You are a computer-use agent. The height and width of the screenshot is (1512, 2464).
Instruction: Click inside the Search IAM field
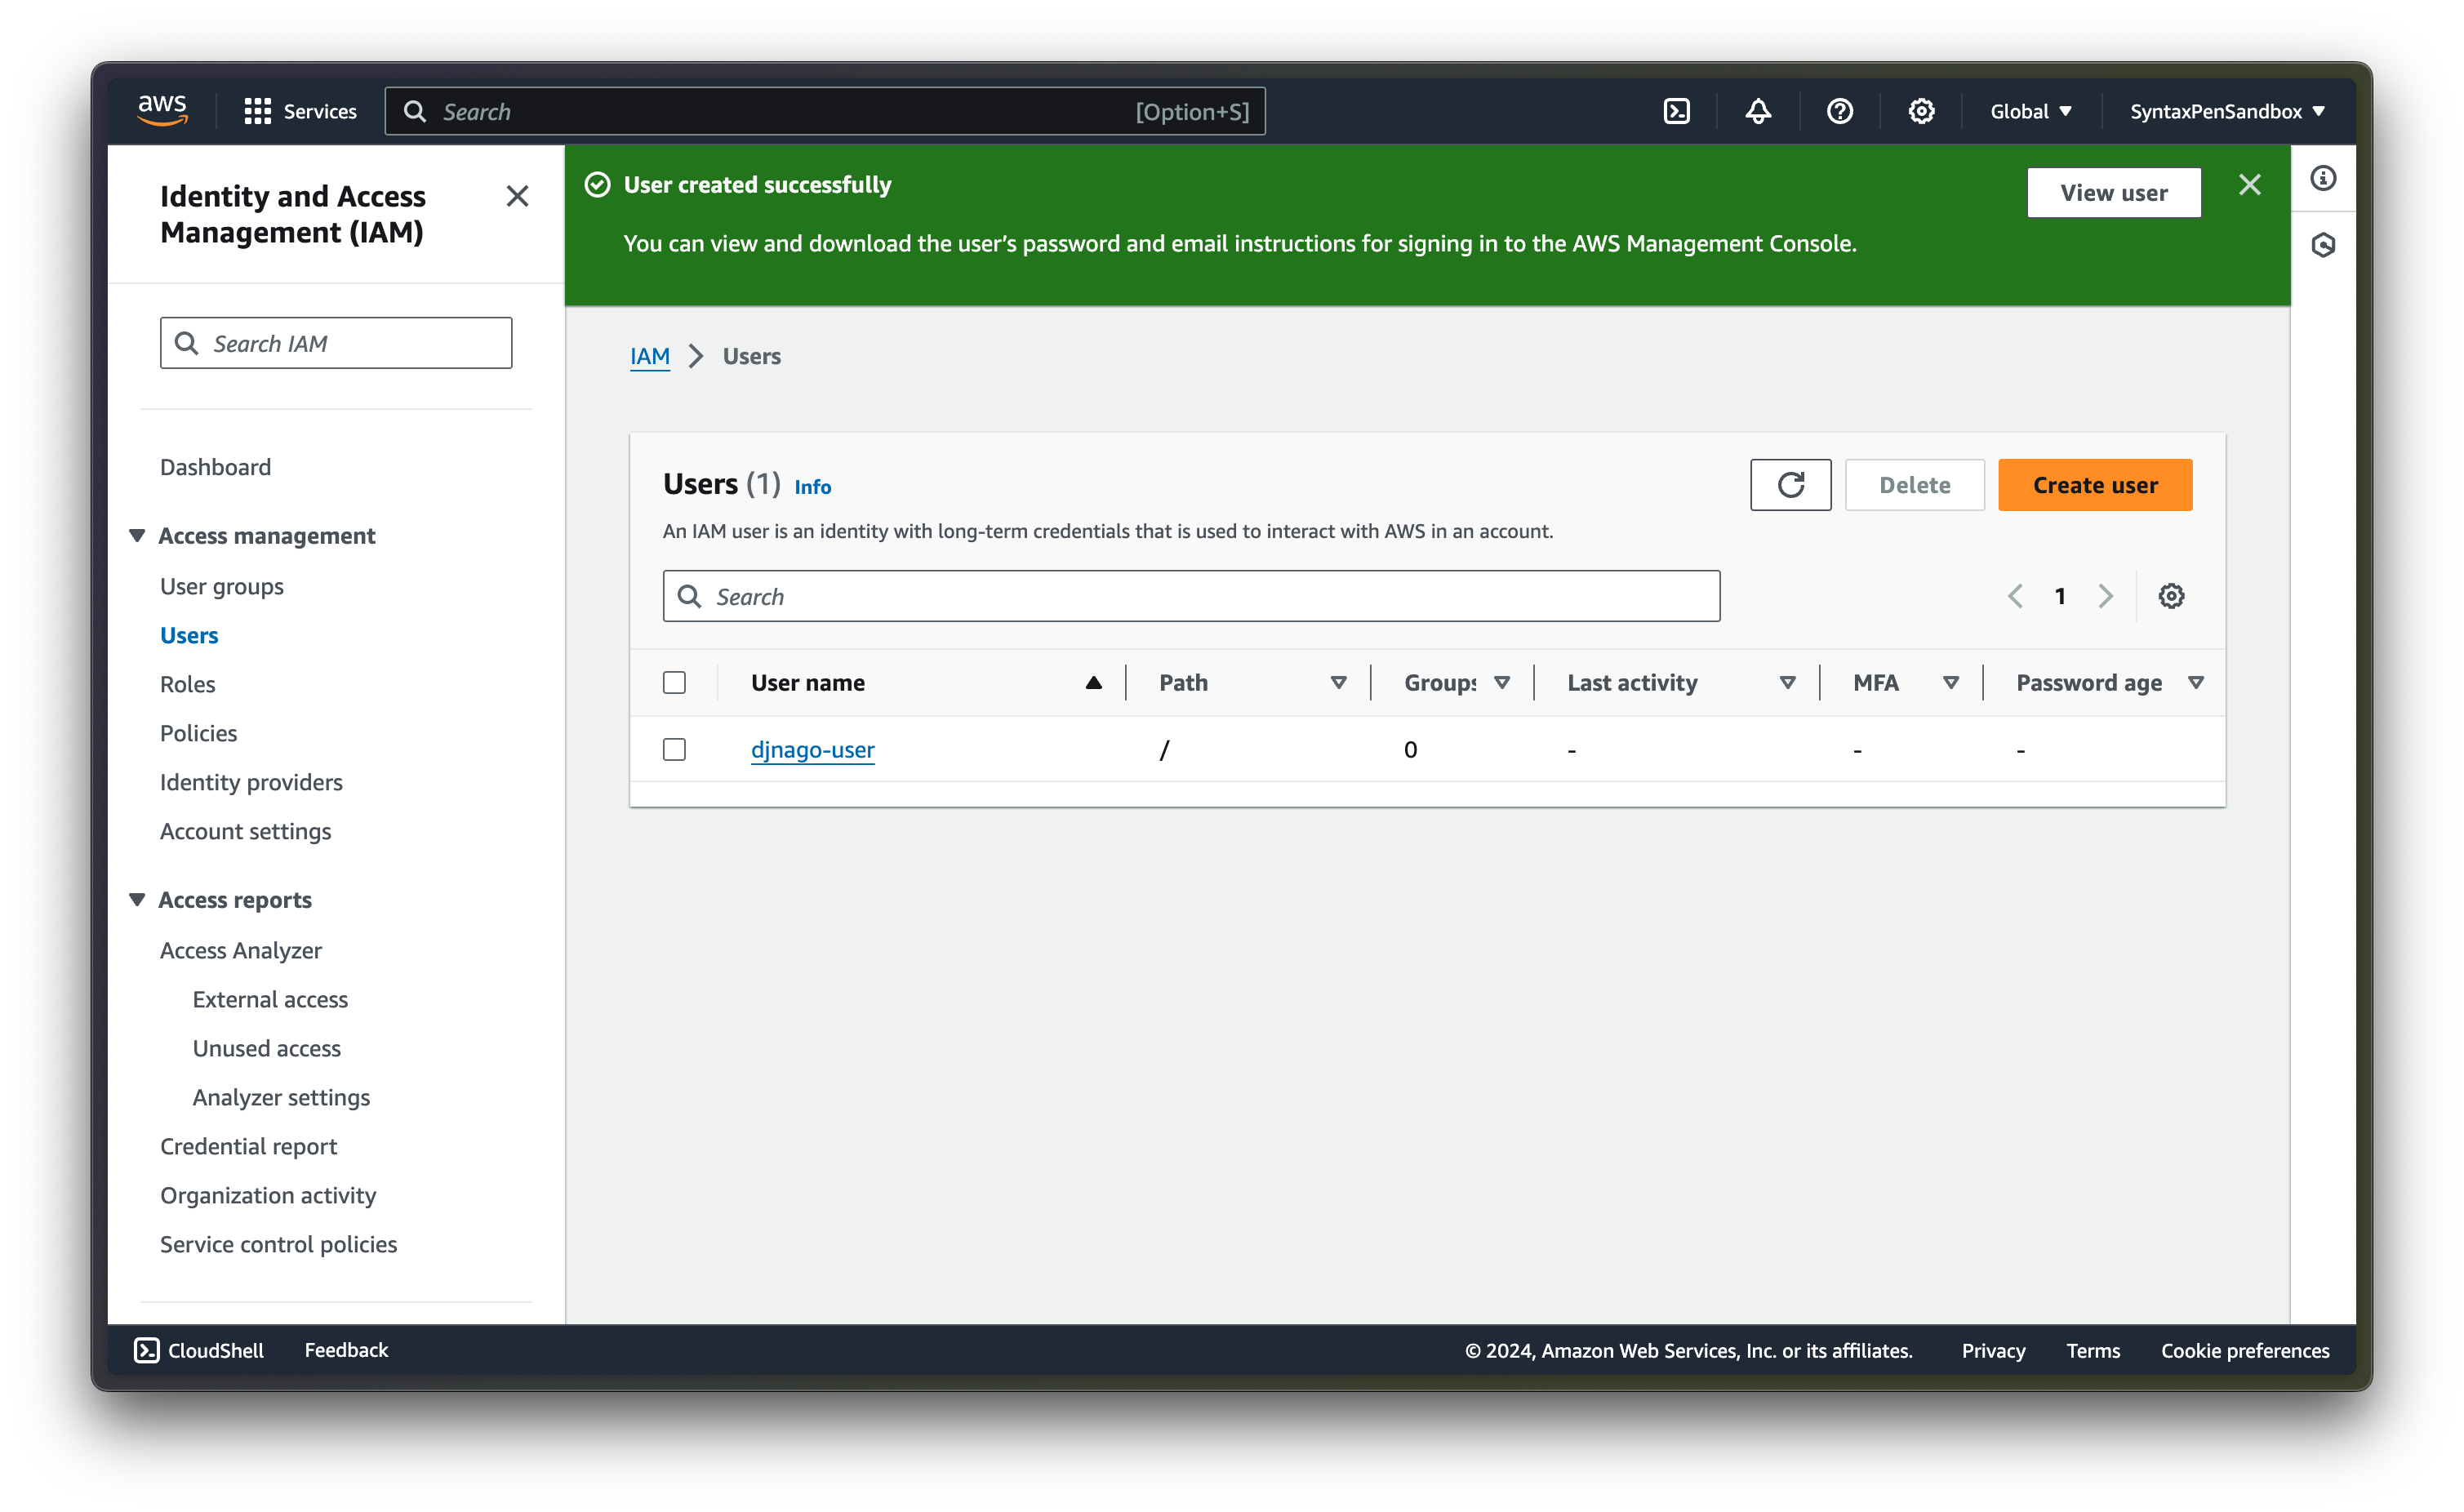tap(335, 343)
